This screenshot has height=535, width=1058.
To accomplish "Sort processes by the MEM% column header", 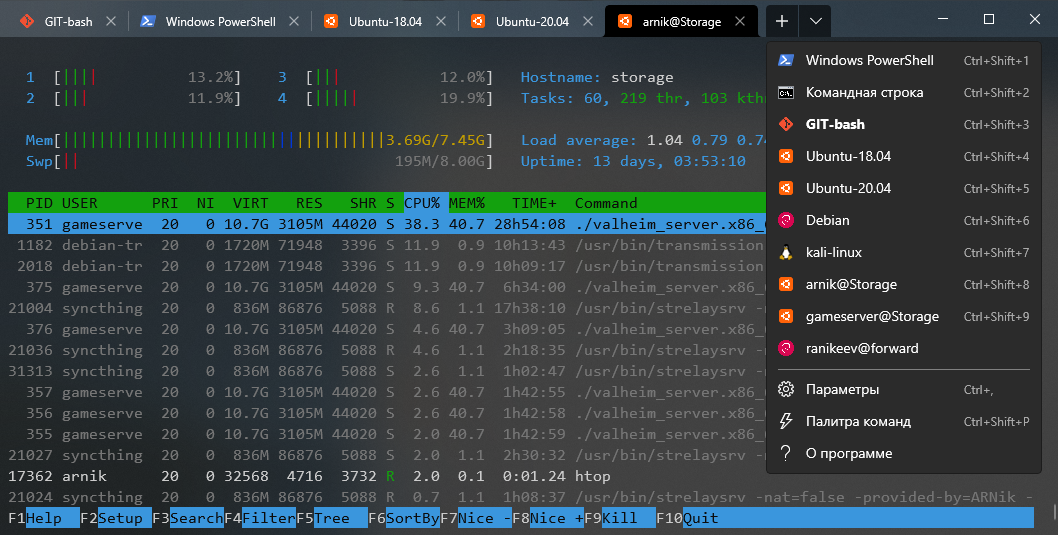I will 465,203.
